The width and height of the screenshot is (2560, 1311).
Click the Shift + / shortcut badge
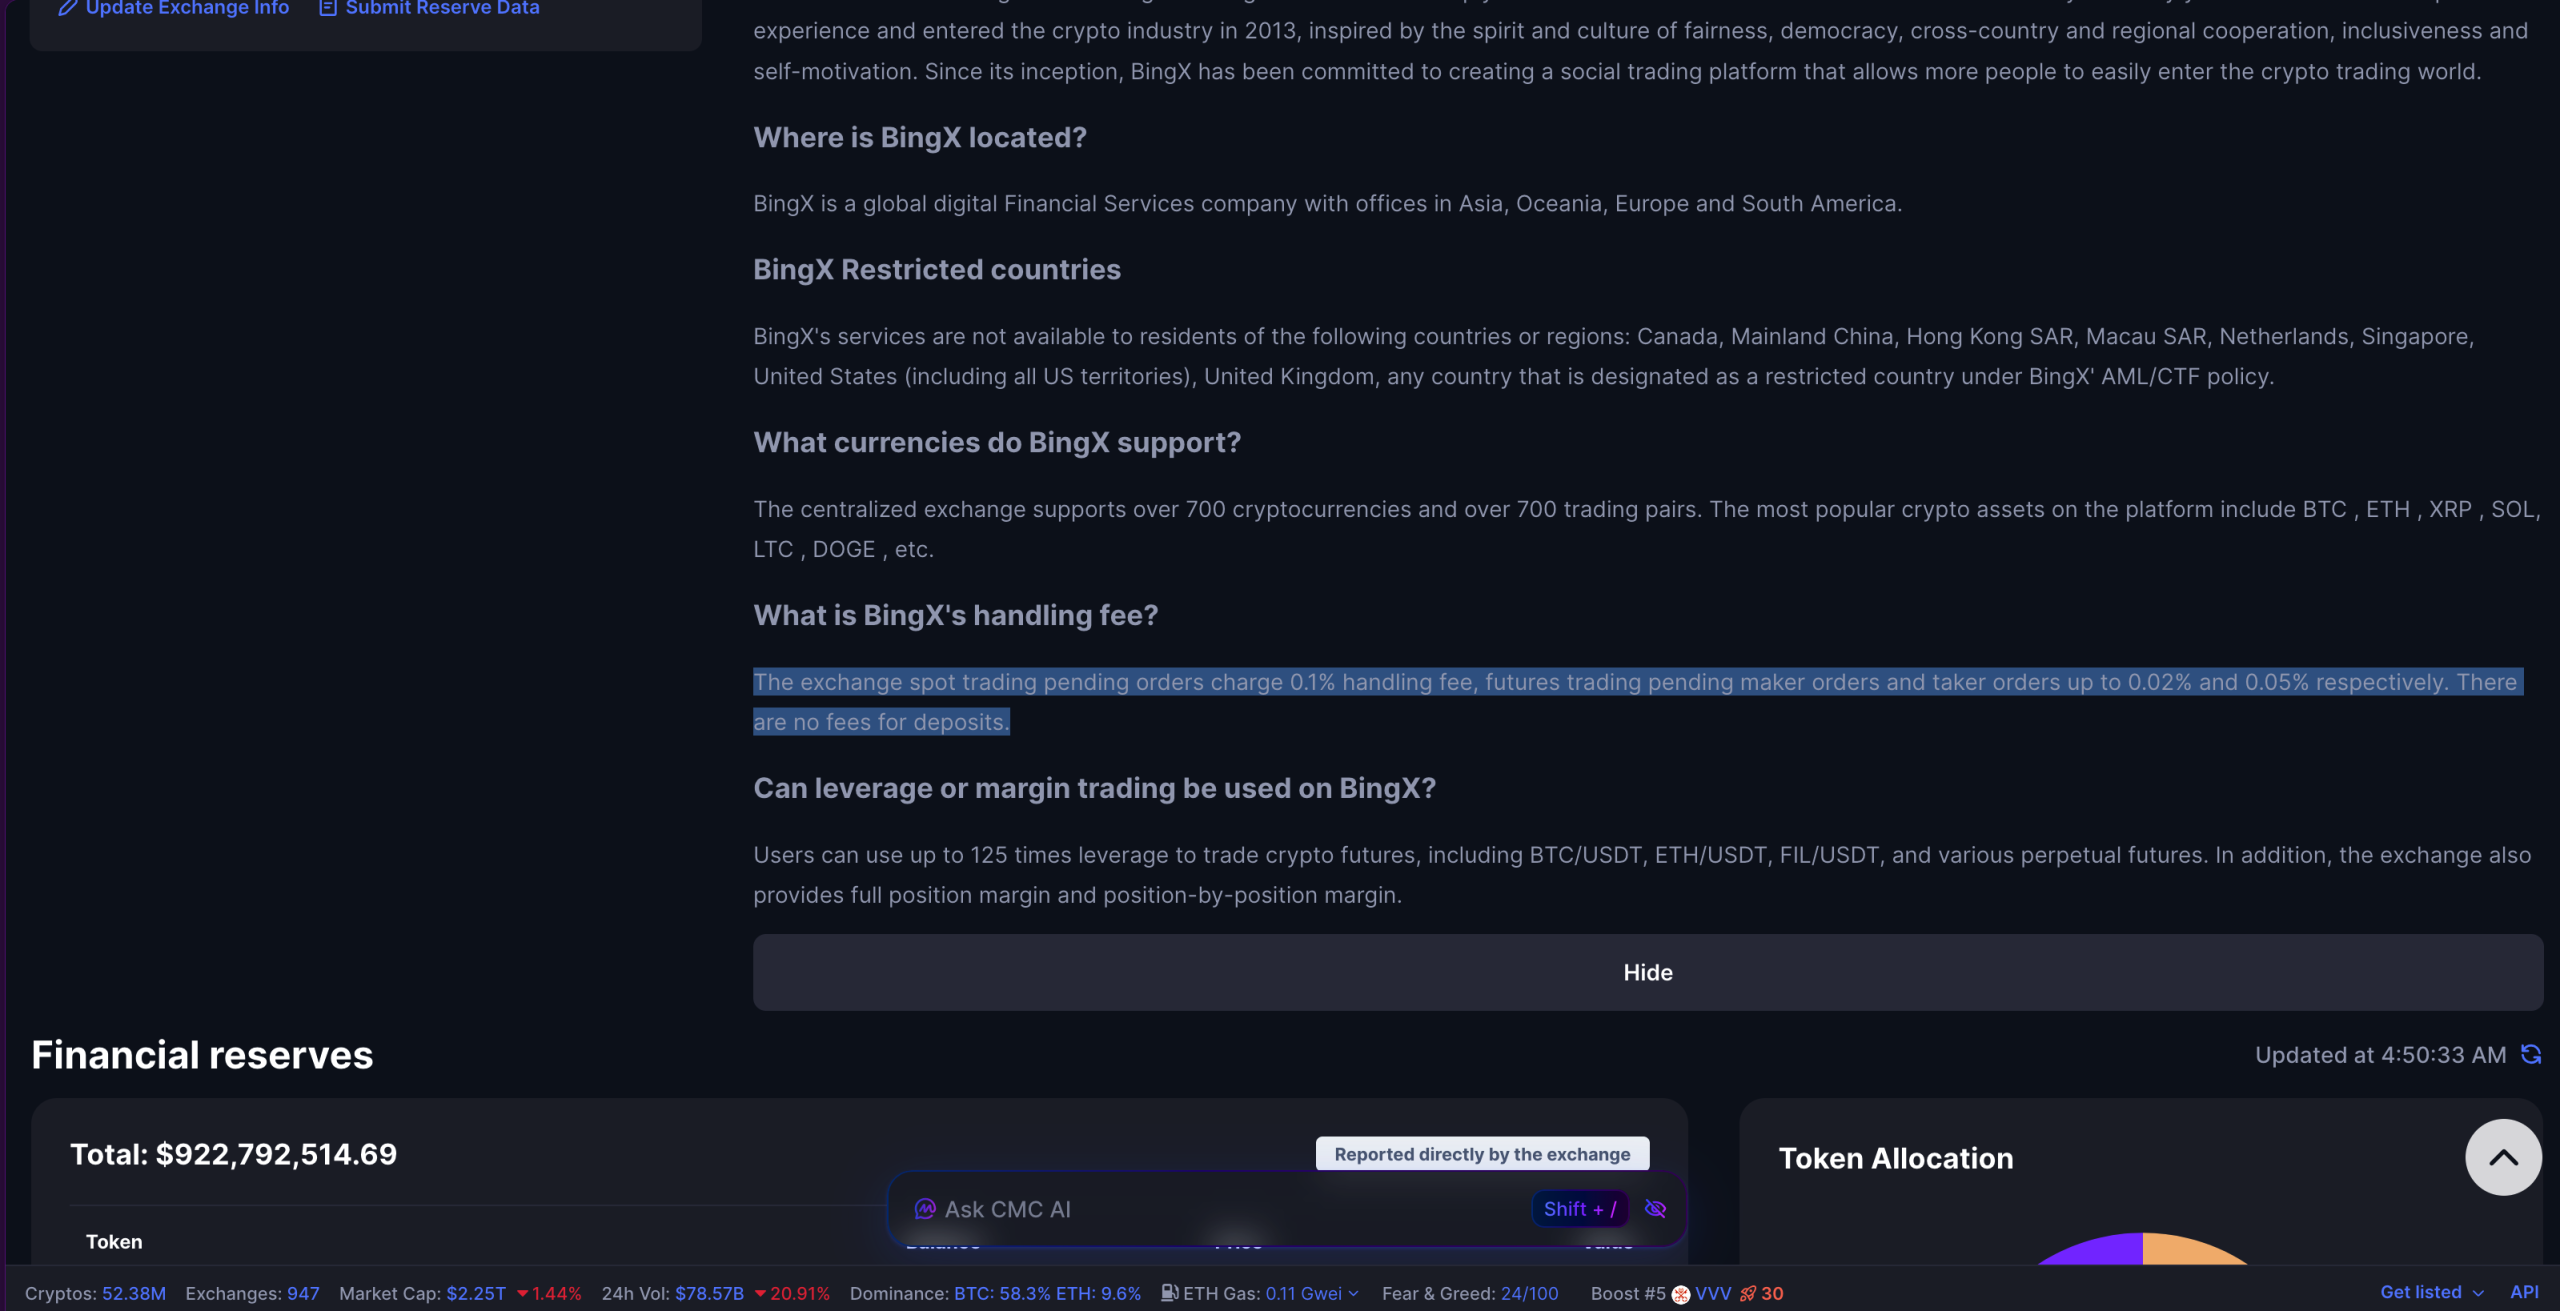coord(1580,1209)
